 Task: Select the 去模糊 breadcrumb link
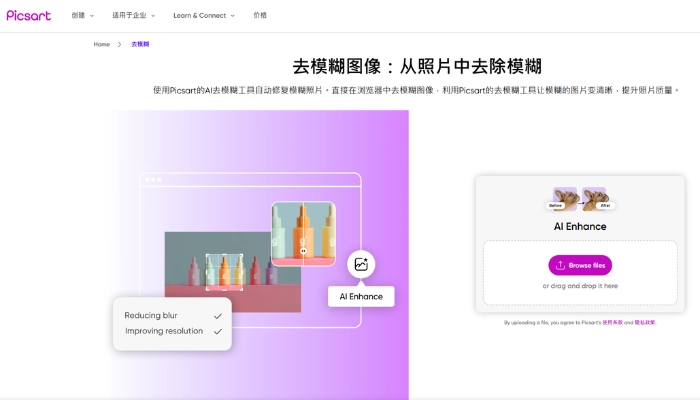(140, 44)
